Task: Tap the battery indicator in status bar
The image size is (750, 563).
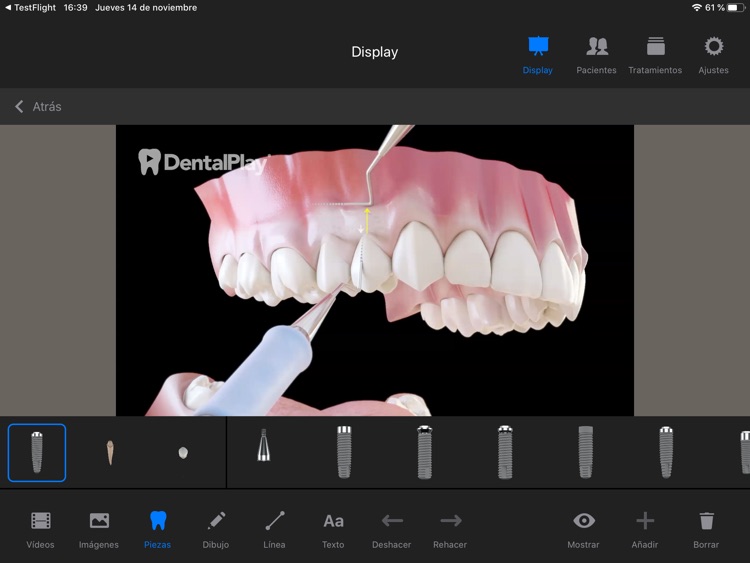Action: pyautogui.click(x=736, y=8)
